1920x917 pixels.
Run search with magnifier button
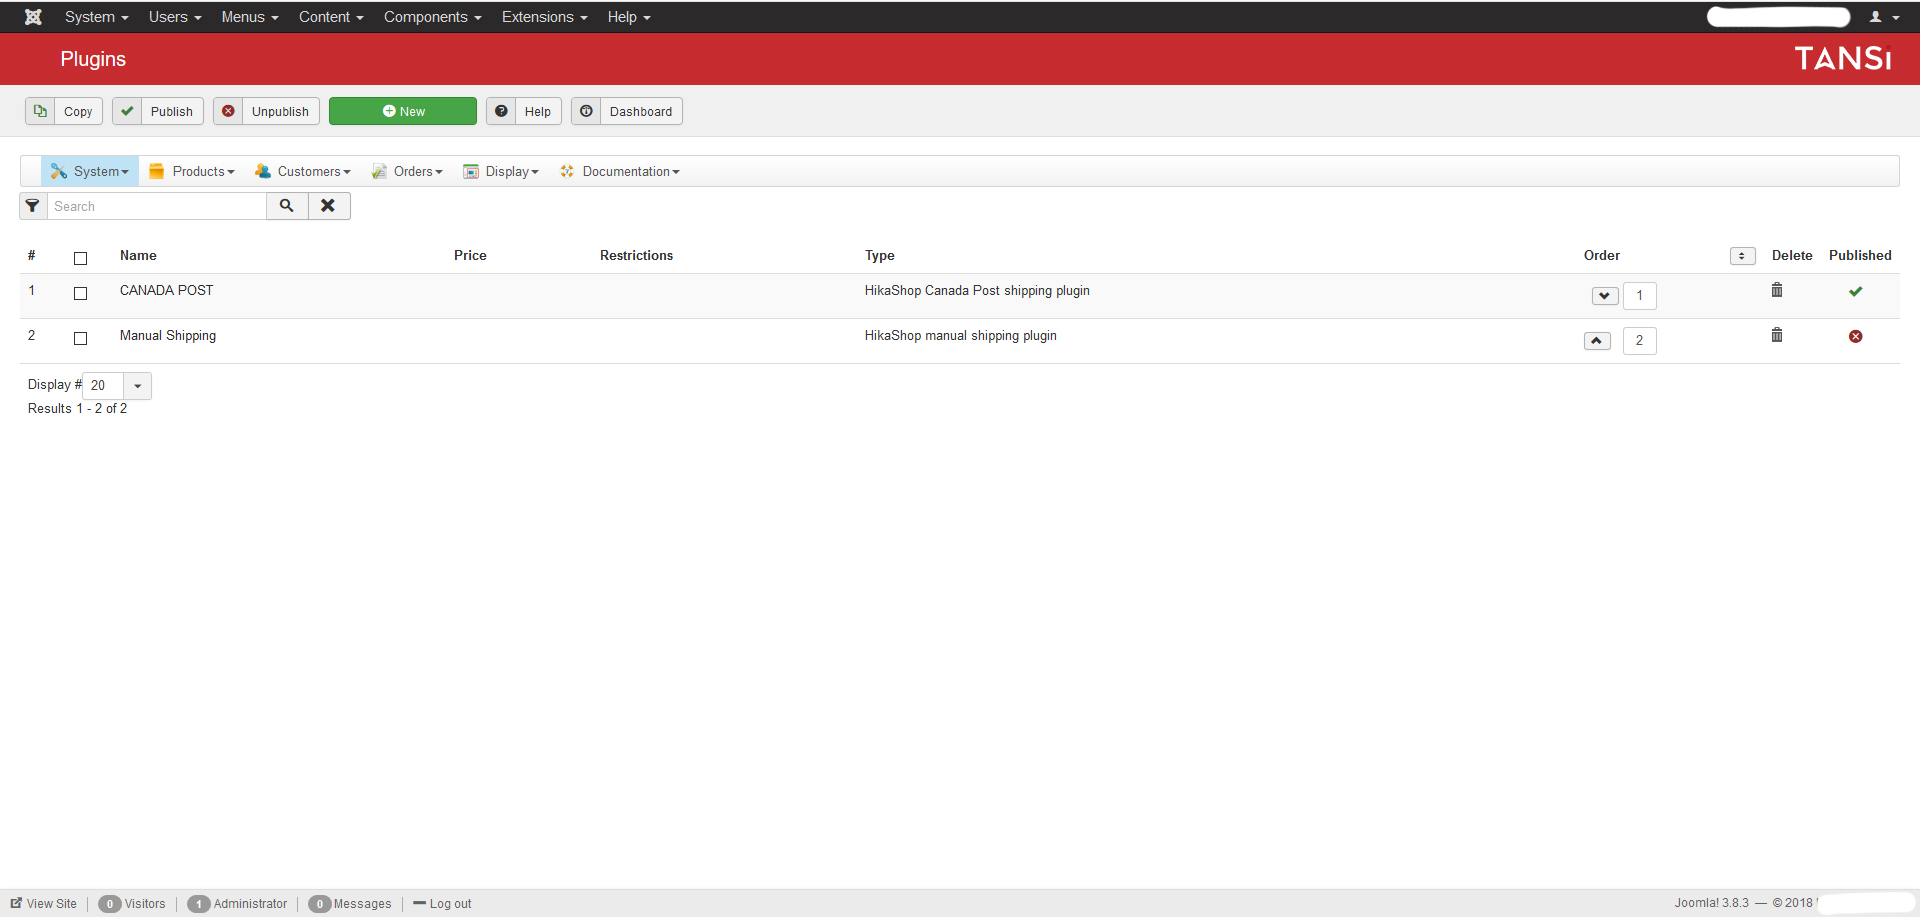pos(287,206)
